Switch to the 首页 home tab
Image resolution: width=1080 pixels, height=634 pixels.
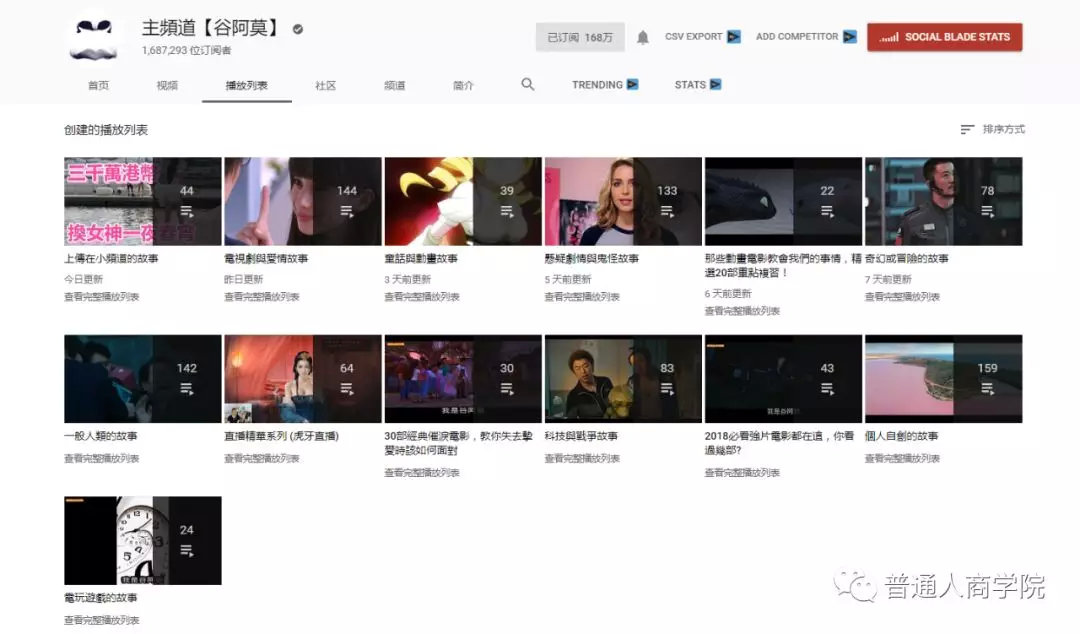[98, 85]
